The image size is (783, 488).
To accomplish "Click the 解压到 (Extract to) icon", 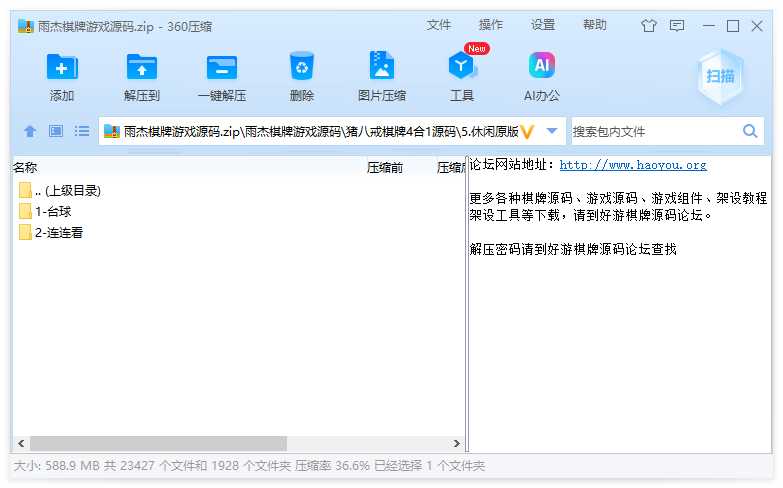I will [x=142, y=66].
